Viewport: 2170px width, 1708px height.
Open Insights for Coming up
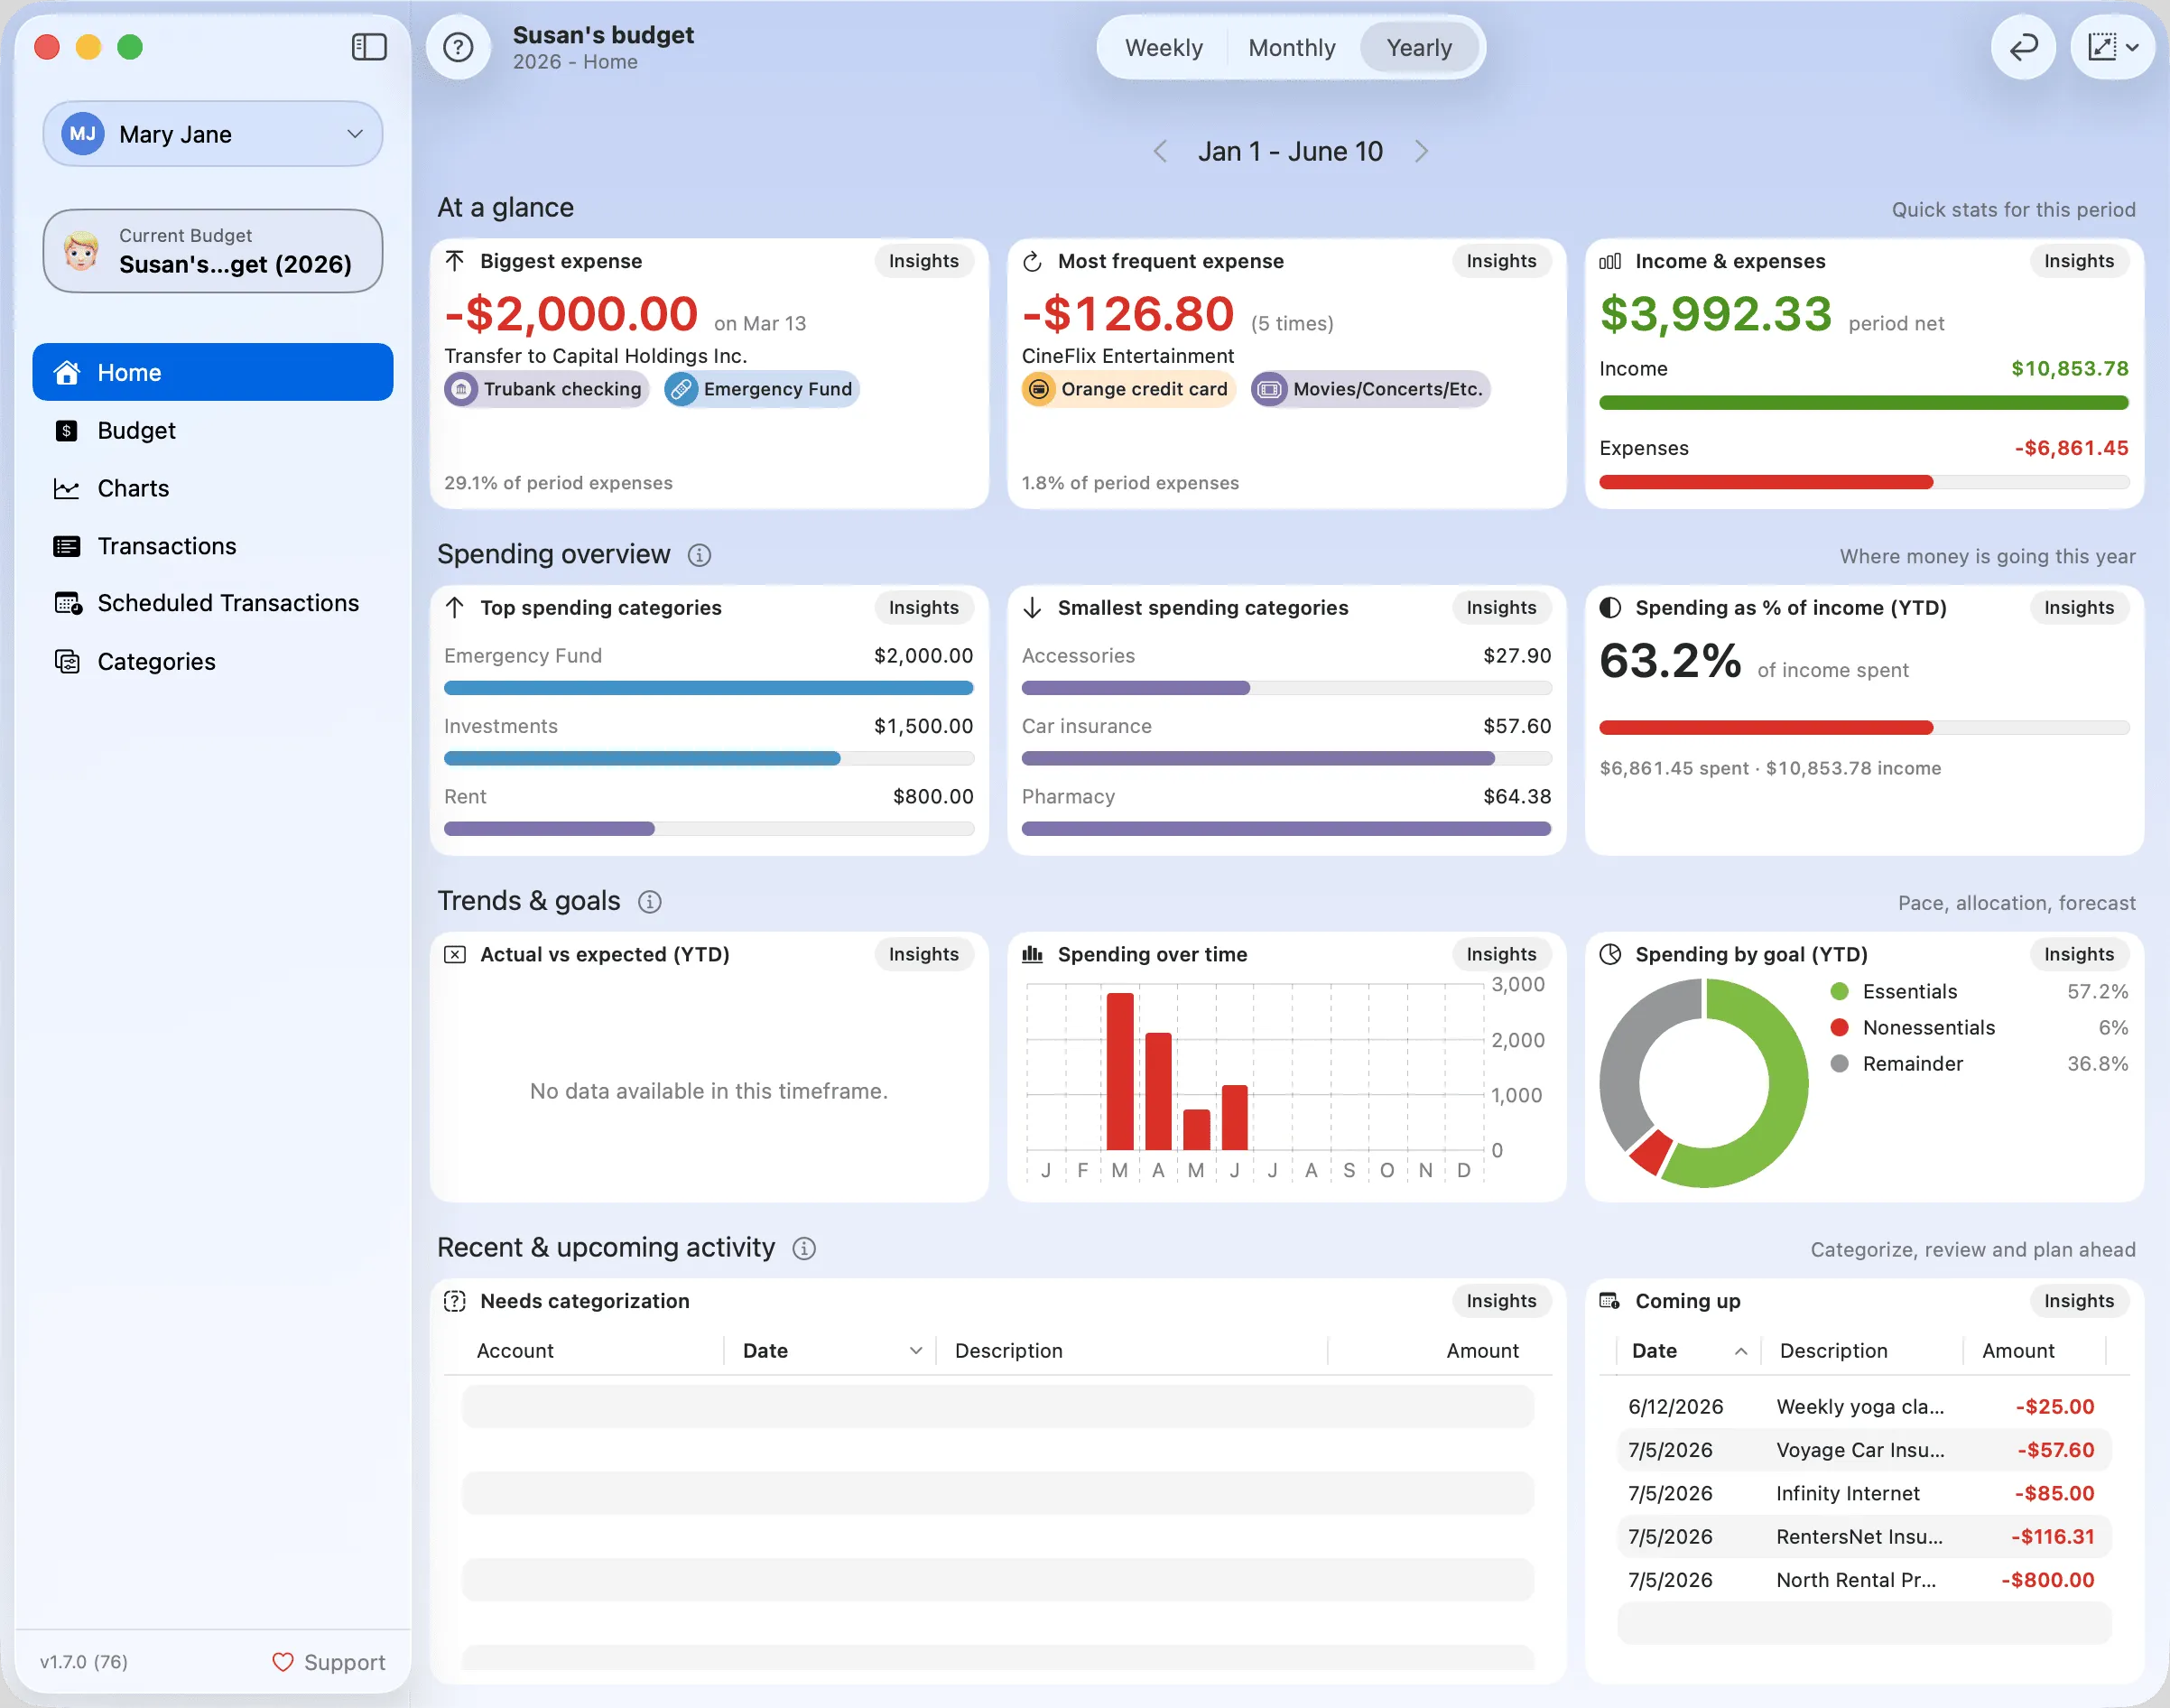click(2079, 1301)
